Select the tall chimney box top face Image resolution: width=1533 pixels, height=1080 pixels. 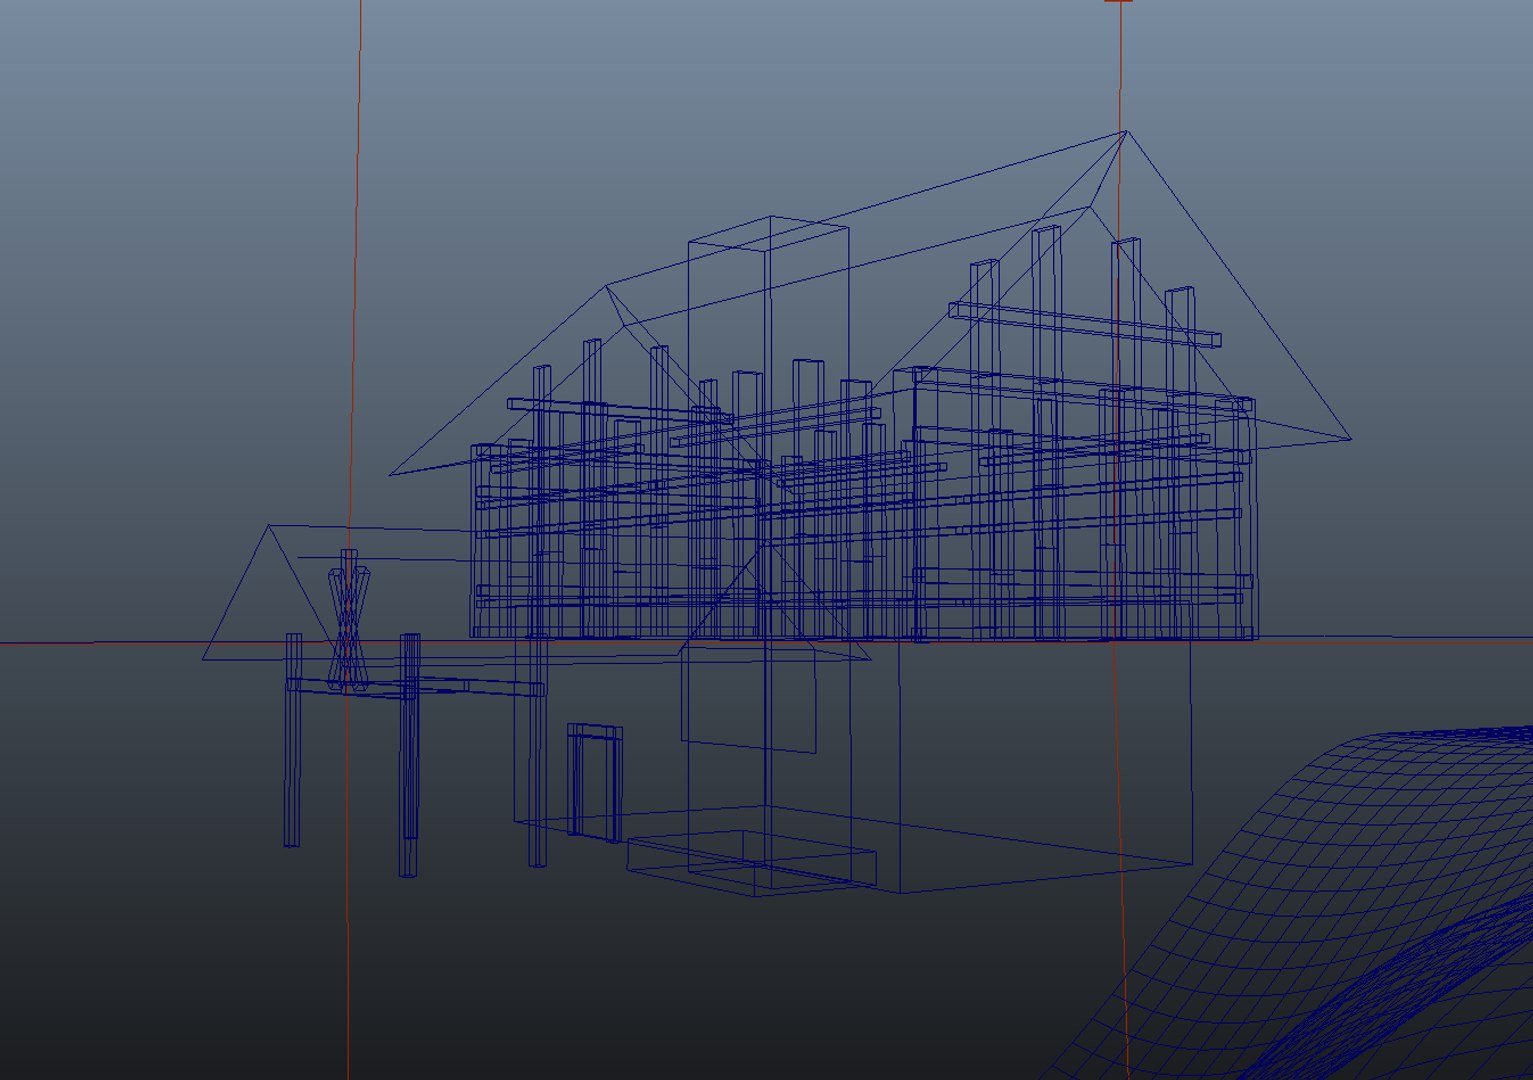[768, 233]
